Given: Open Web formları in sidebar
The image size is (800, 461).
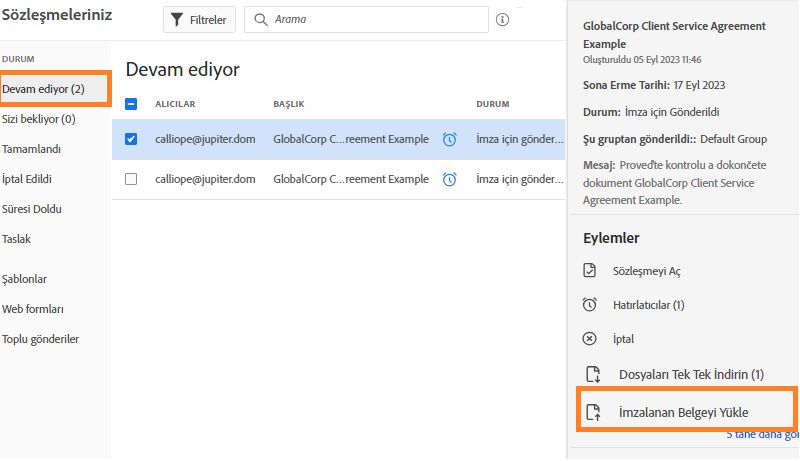Looking at the screenshot, I should point(34,309).
